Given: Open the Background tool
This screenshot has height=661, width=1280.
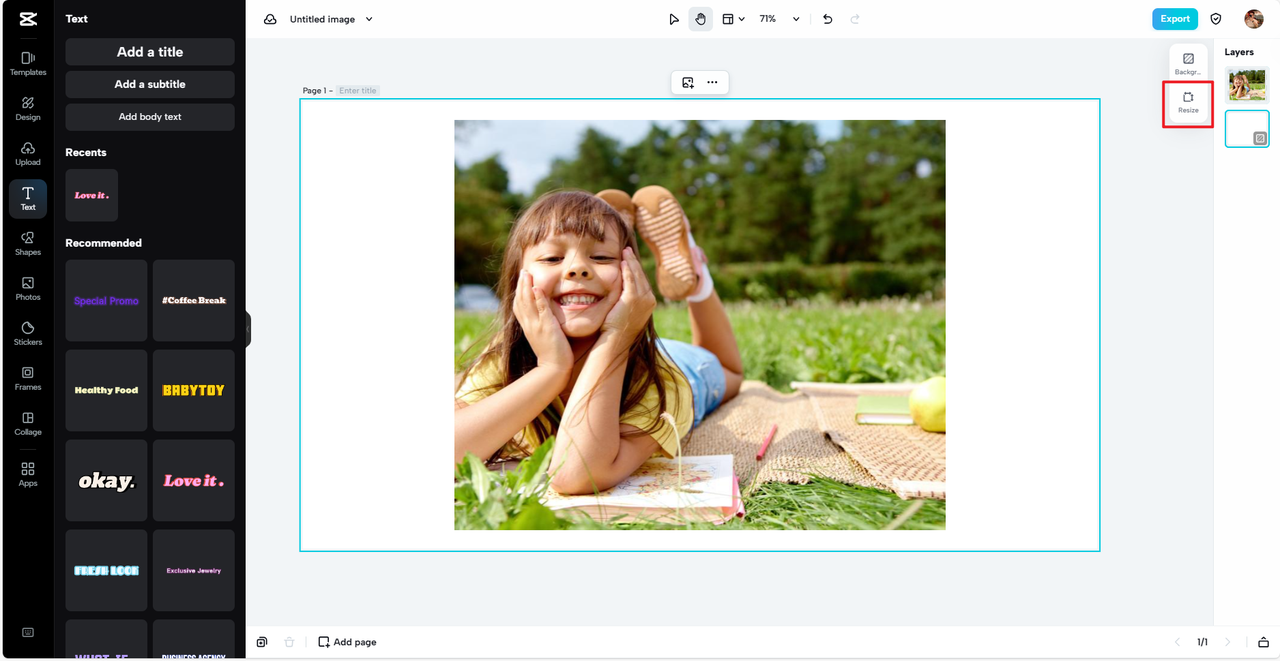Looking at the screenshot, I should click(x=1188, y=64).
